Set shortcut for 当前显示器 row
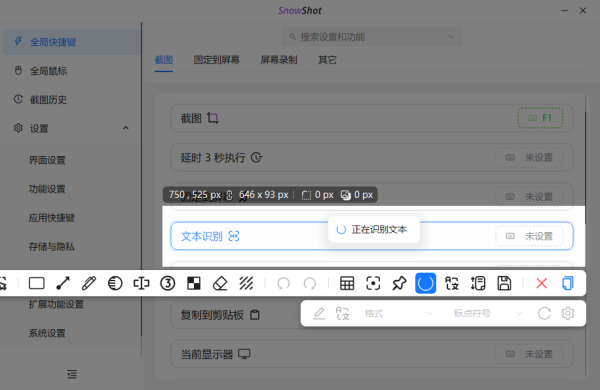 529,354
